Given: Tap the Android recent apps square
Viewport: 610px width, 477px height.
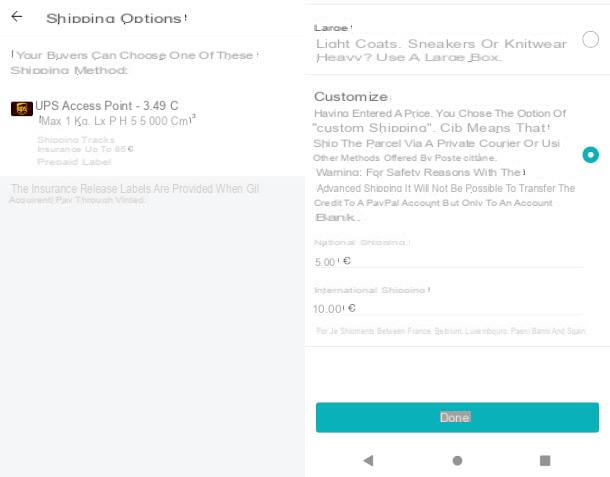Looking at the screenshot, I should (545, 461).
